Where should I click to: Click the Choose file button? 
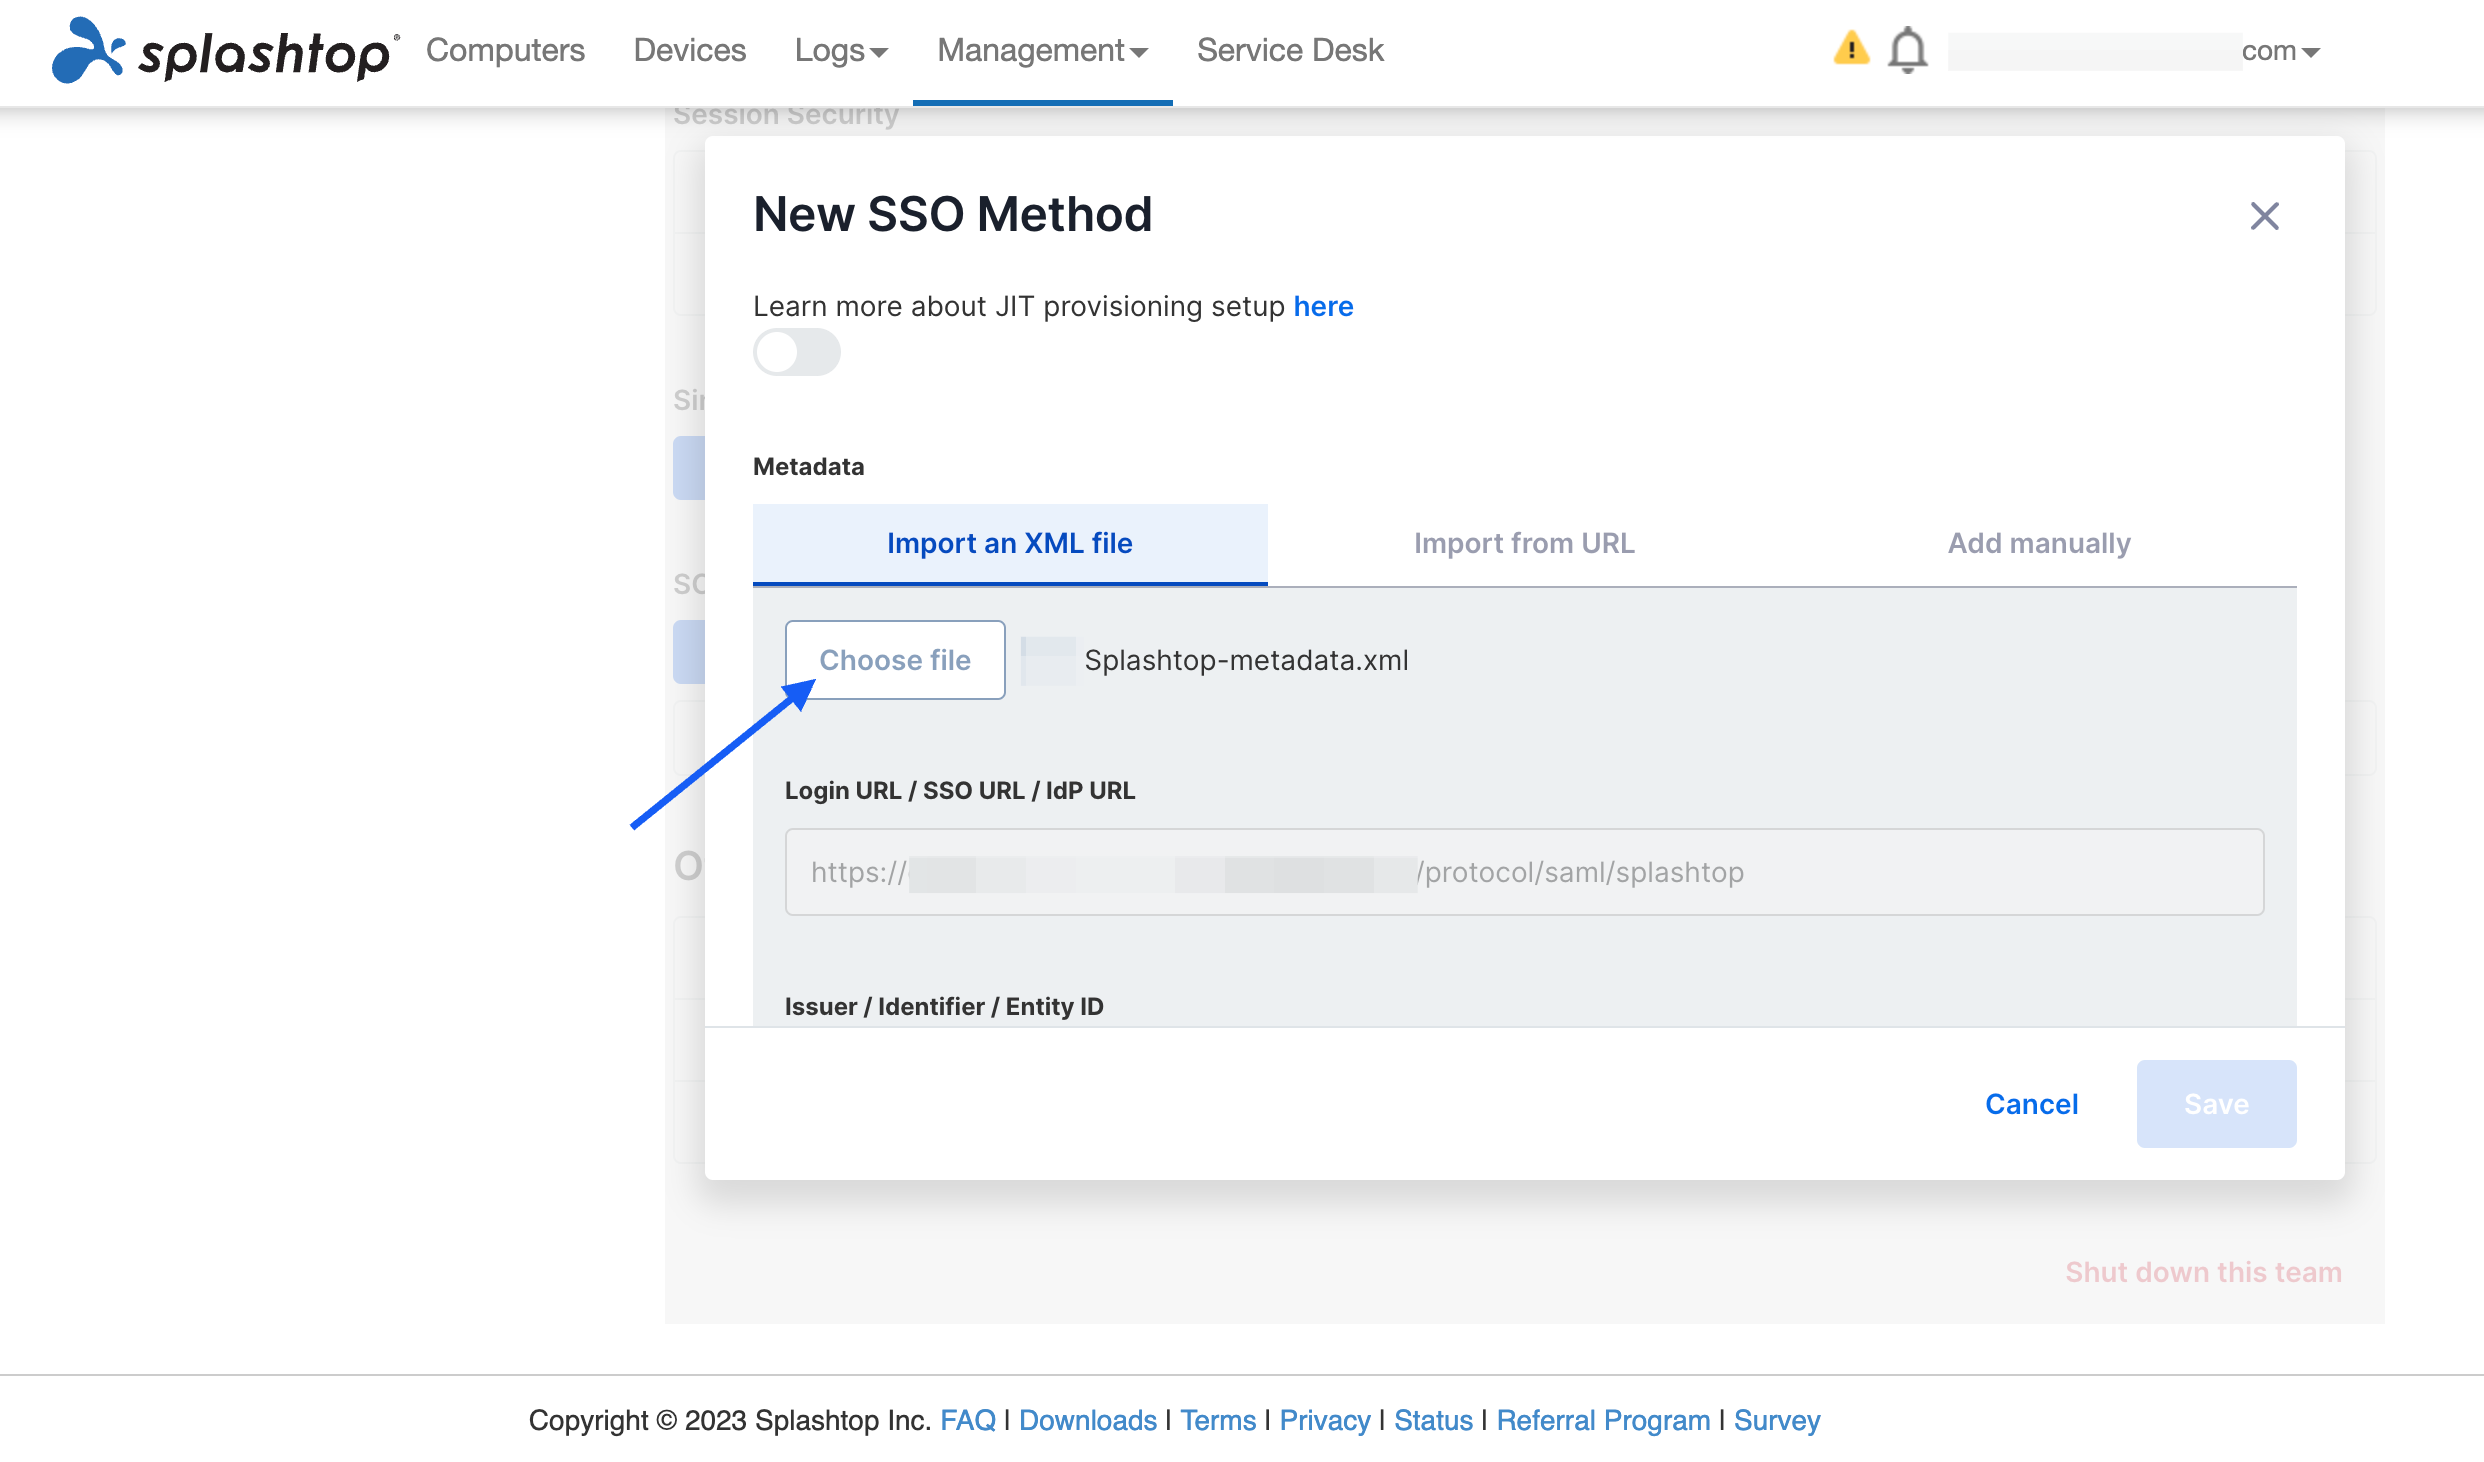(896, 660)
